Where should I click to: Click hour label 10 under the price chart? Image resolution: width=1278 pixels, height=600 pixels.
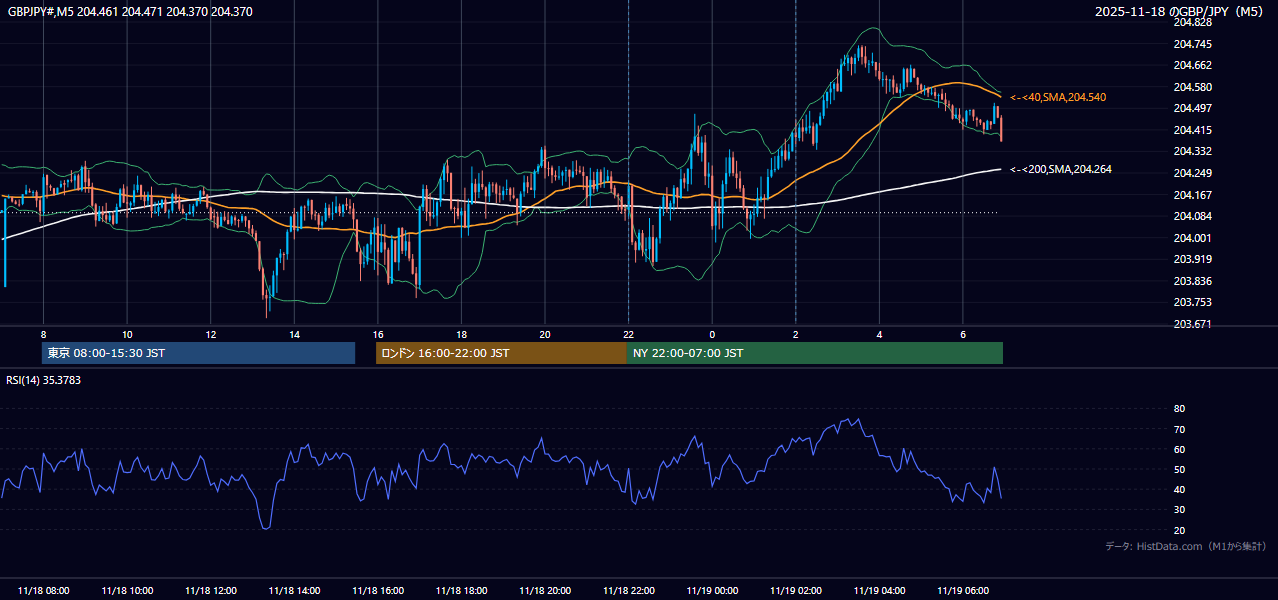click(127, 334)
